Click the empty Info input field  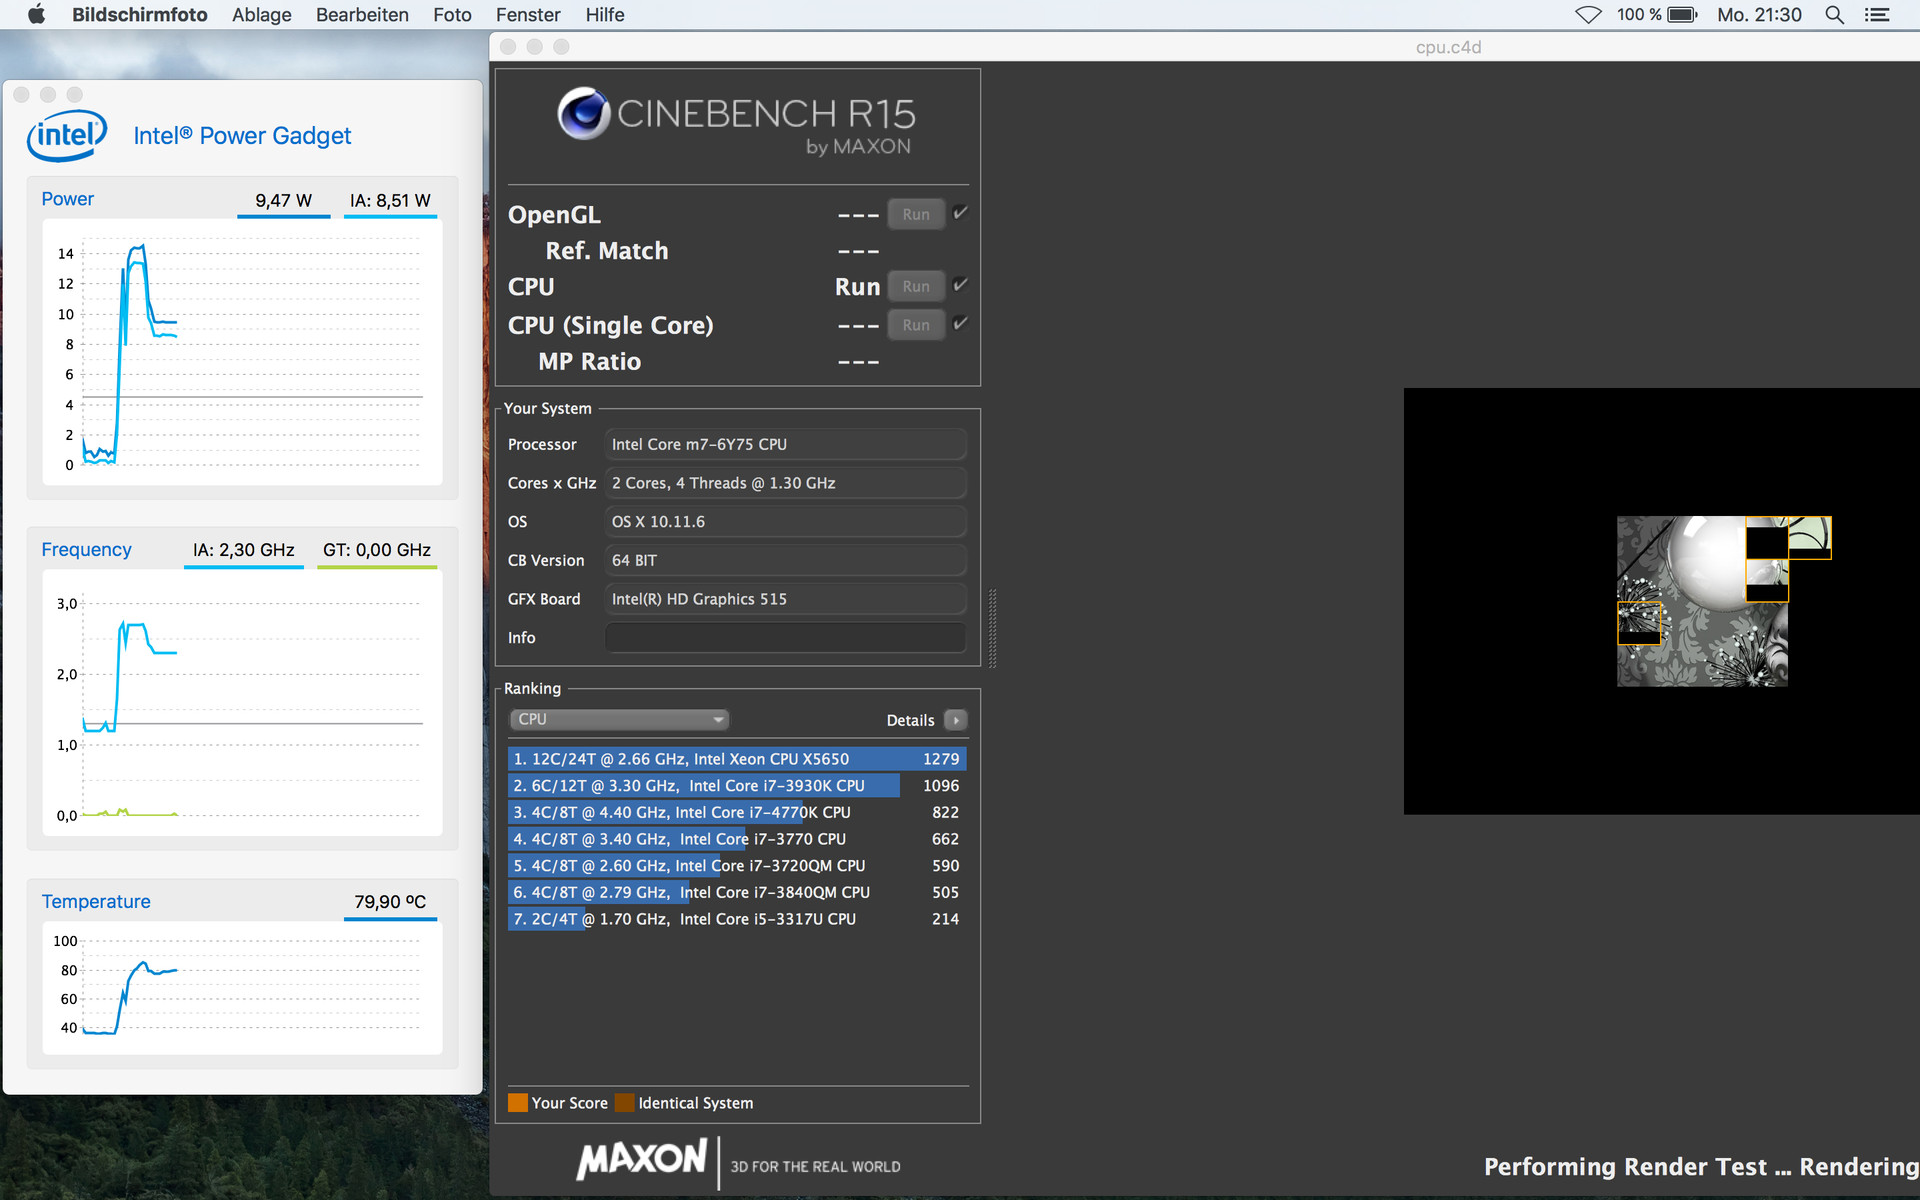(785, 638)
